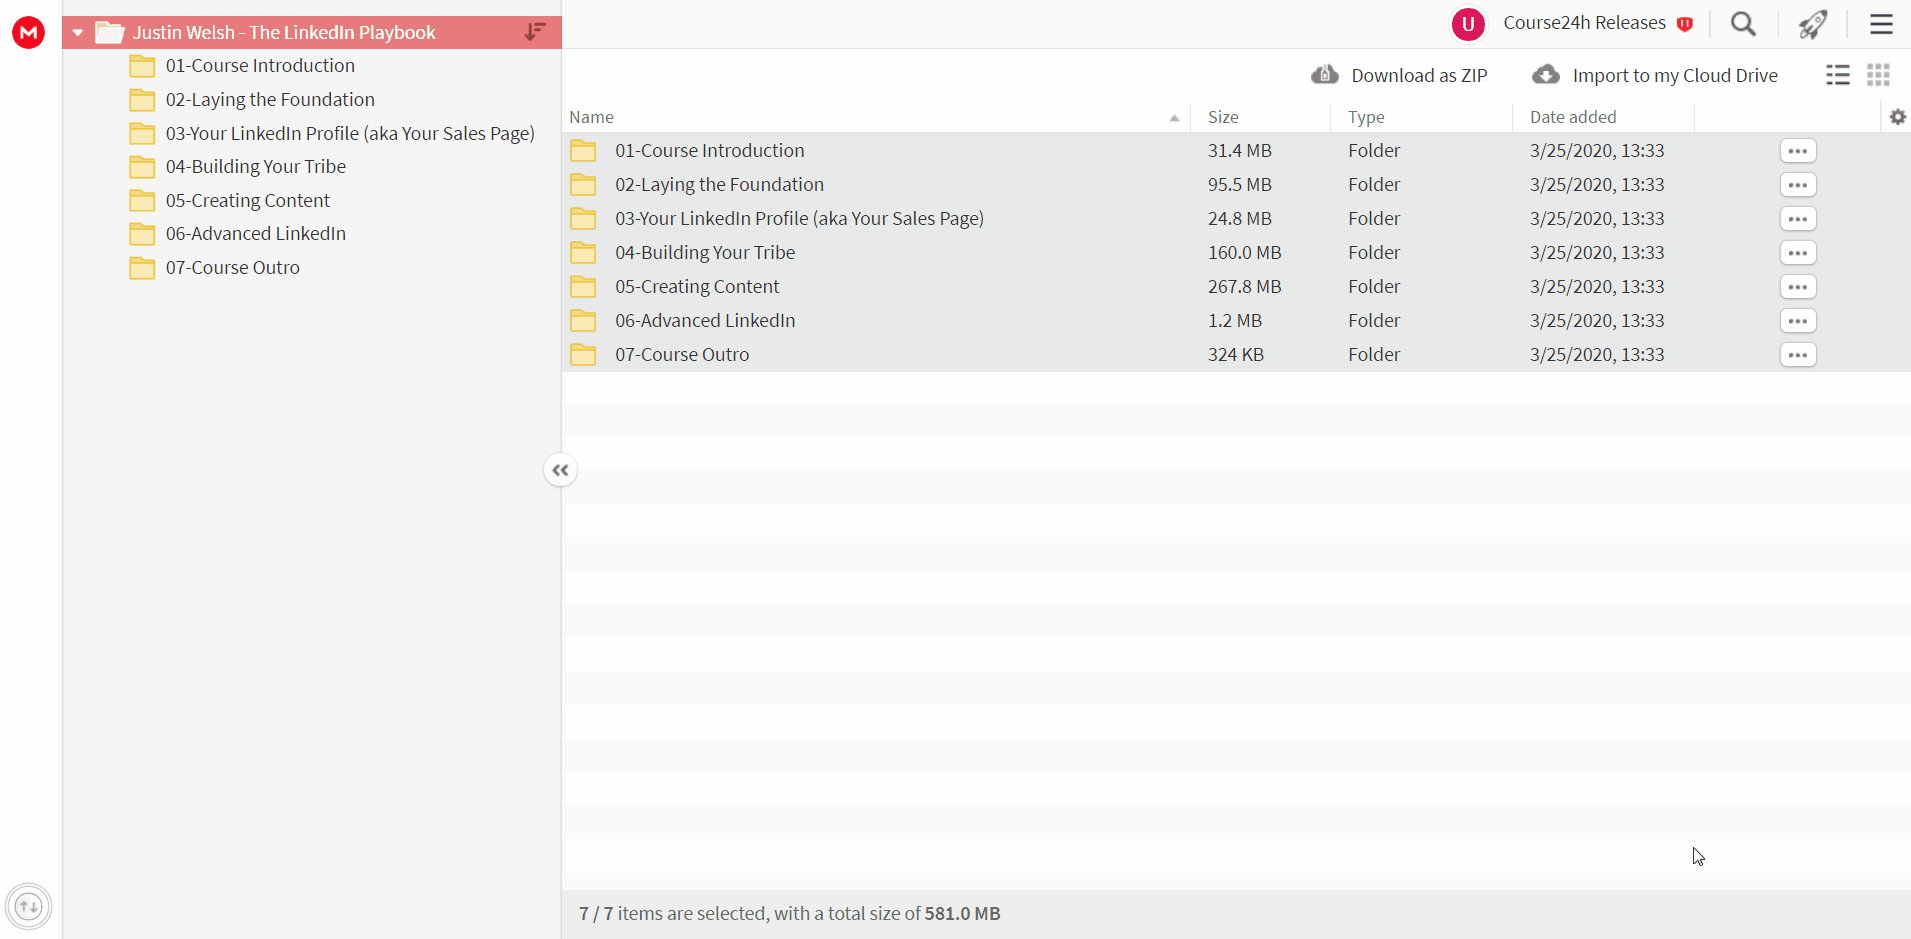The width and height of the screenshot is (1911, 939).
Task: Open options menu for 07-Course Outro row
Action: tap(1798, 355)
